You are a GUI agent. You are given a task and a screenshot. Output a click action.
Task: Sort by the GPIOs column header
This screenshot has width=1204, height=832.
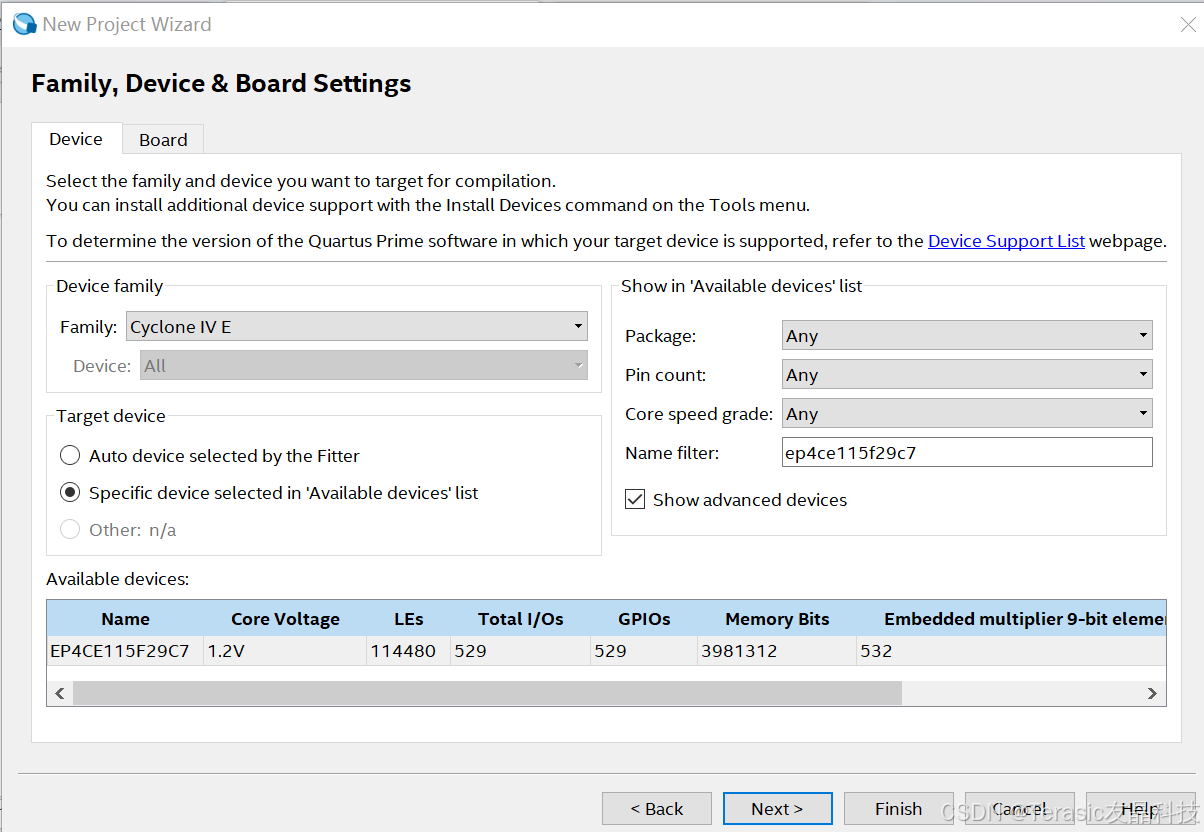click(x=644, y=619)
